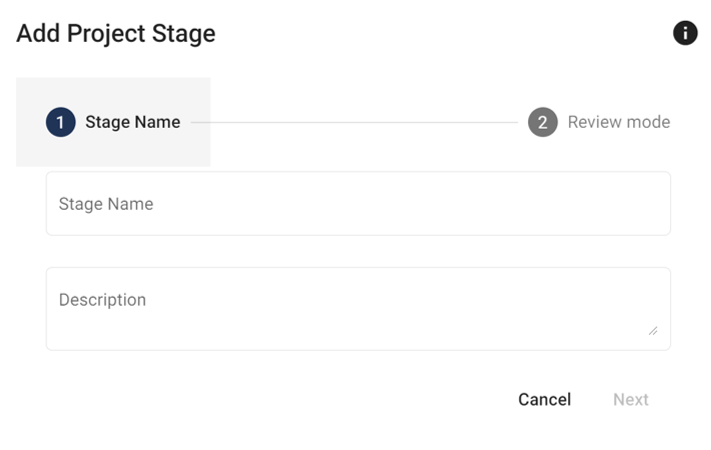Click the Next button
The image size is (711, 450).
click(x=631, y=399)
